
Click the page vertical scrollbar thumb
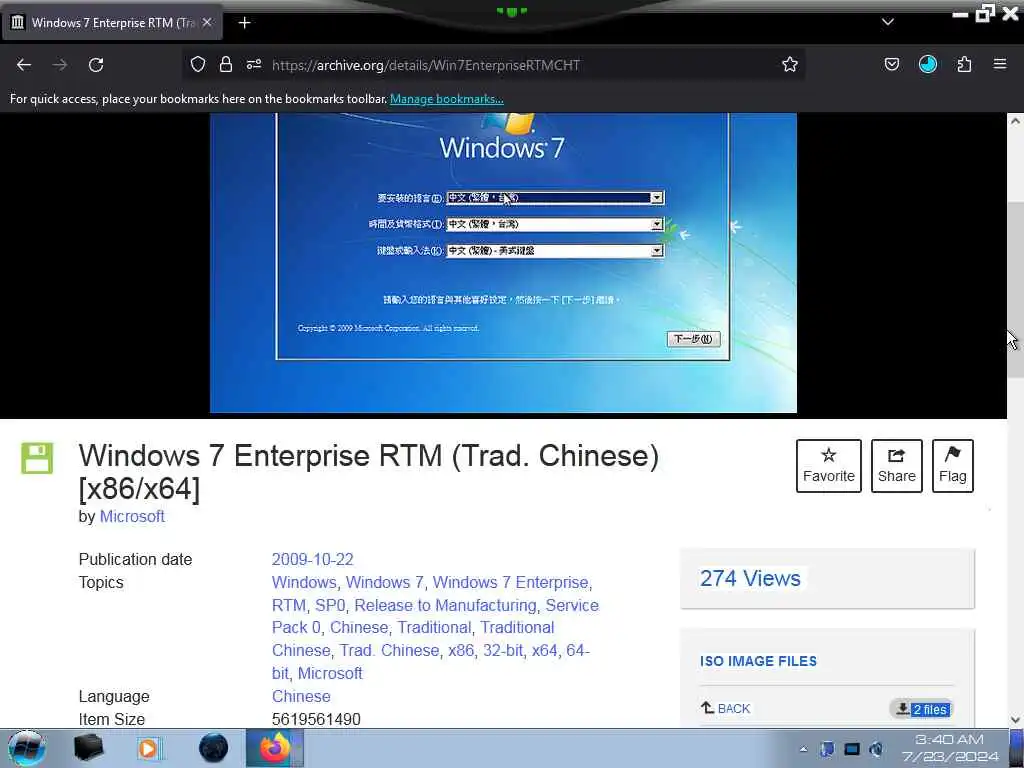(x=1015, y=289)
